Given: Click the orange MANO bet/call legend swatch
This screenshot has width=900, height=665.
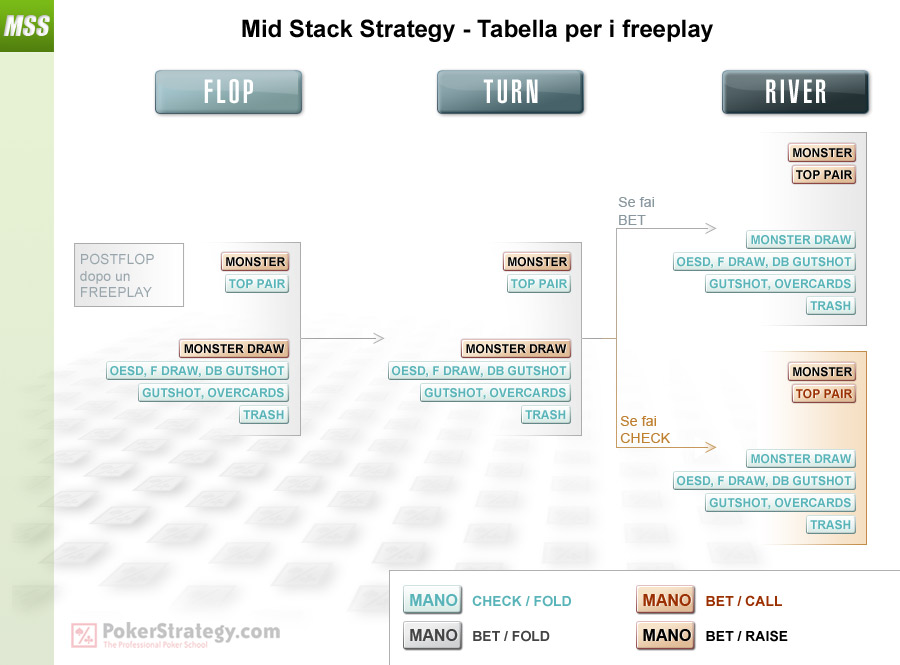Looking at the screenshot, I should pos(666,600).
